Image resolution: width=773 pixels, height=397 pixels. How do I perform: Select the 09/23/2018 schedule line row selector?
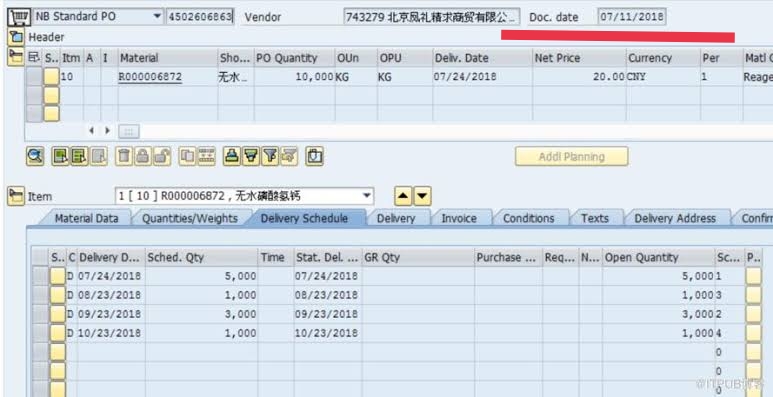click(40, 314)
